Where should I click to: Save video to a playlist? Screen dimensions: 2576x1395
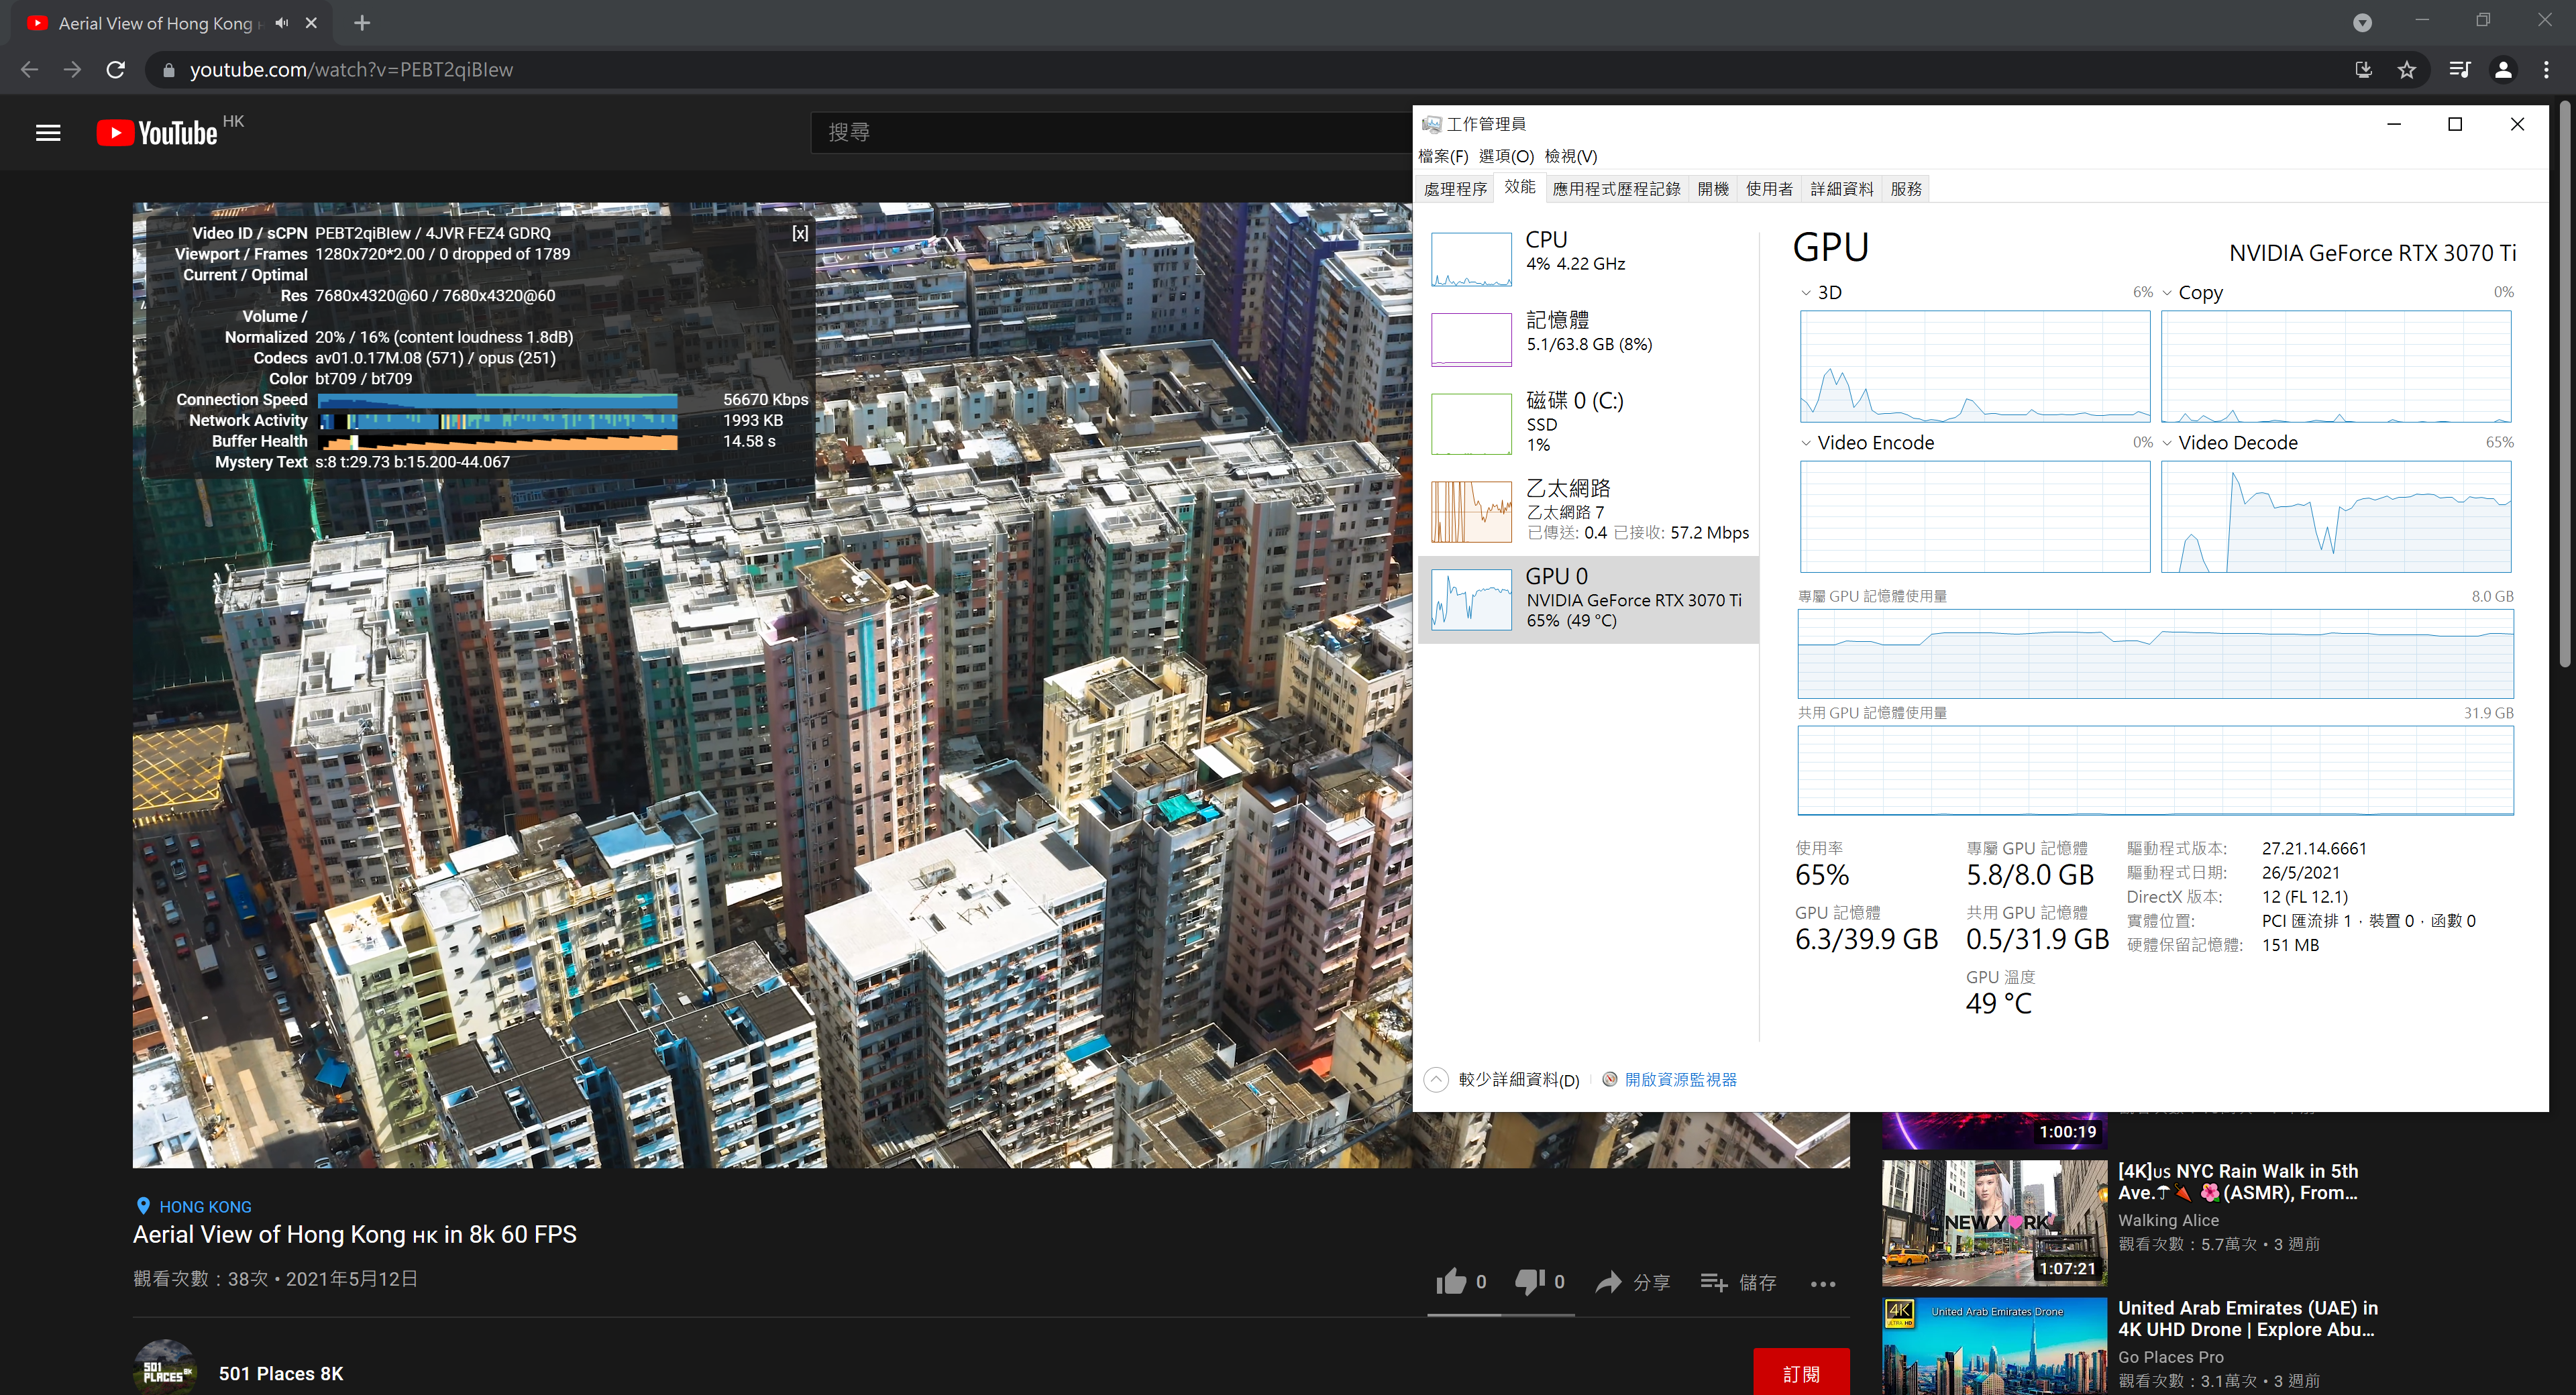point(1738,1282)
